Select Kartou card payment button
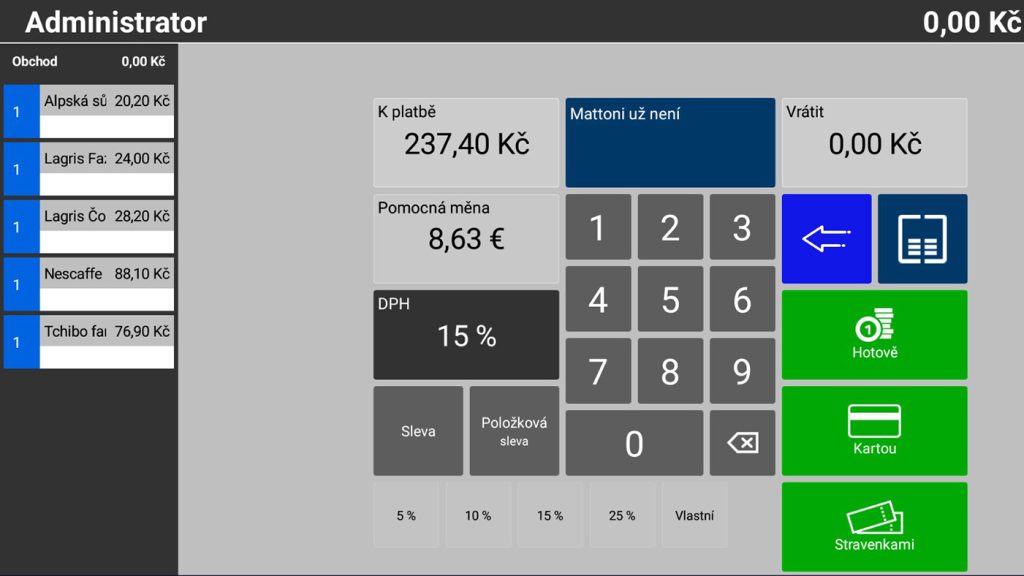Image resolution: width=1024 pixels, height=576 pixels. click(874, 431)
